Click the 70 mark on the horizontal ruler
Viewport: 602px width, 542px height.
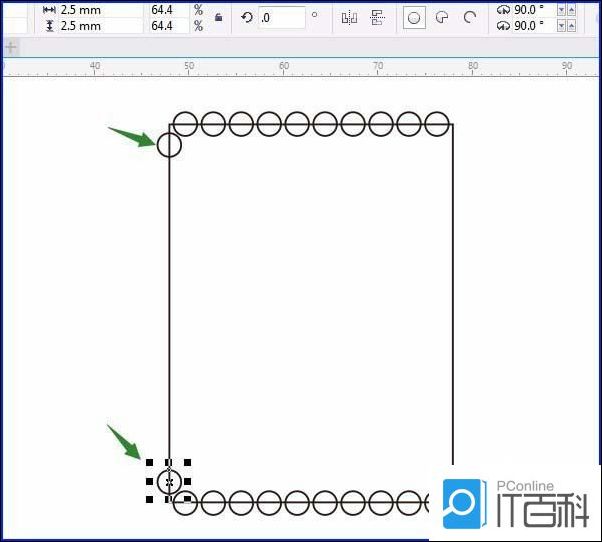(378, 66)
